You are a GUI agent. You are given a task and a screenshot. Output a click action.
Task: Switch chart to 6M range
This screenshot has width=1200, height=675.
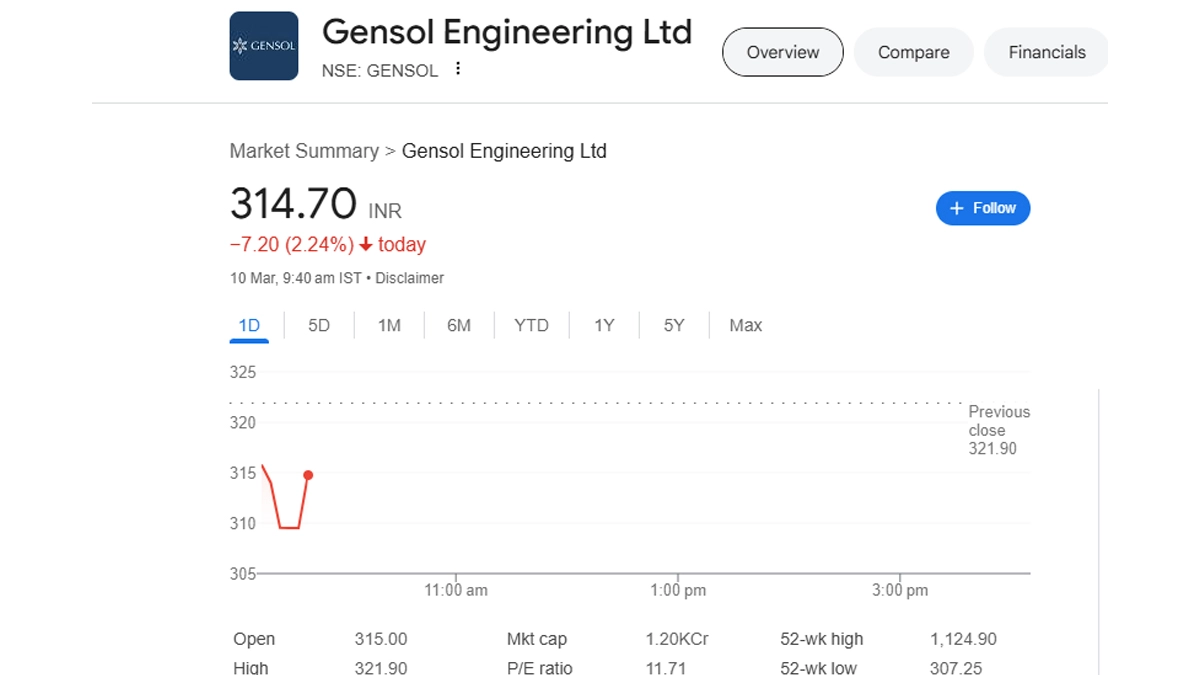coord(459,325)
